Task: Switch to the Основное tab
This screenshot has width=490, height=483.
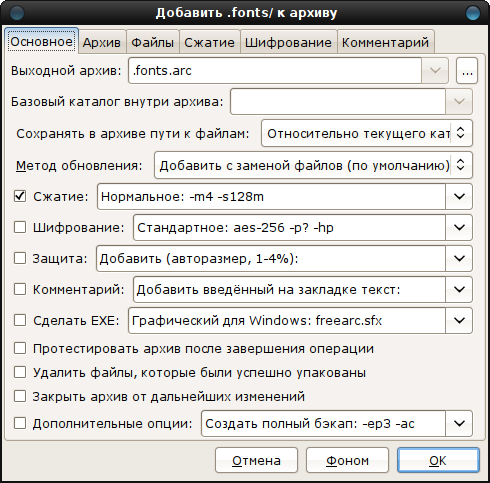Action: pyautogui.click(x=42, y=41)
